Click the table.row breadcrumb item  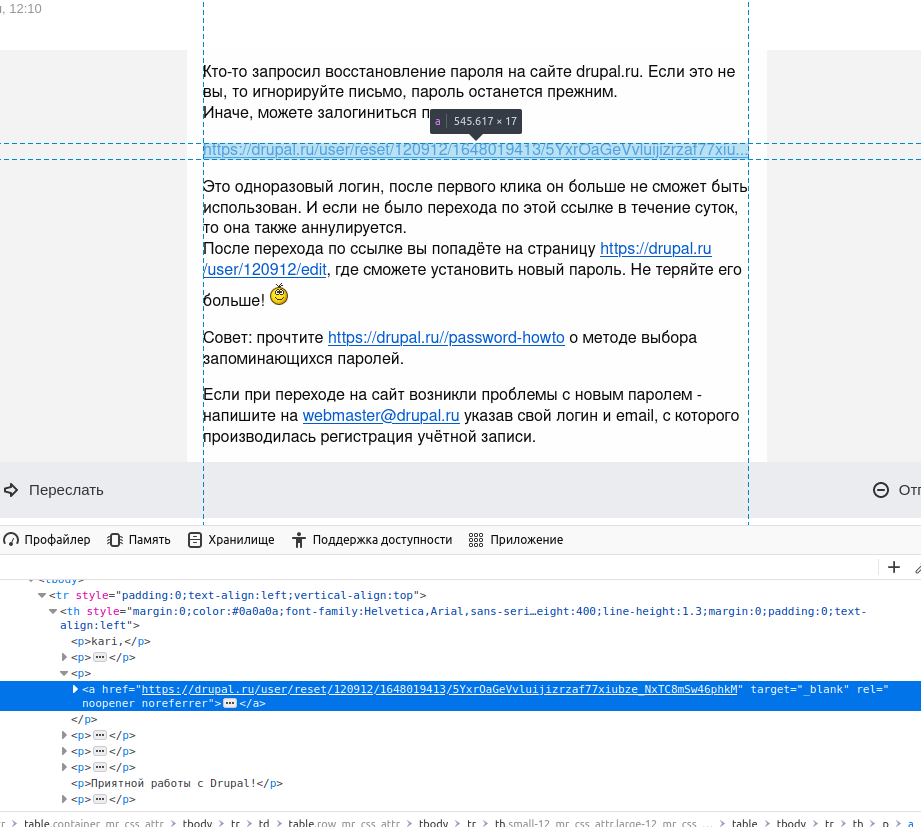pos(344,822)
